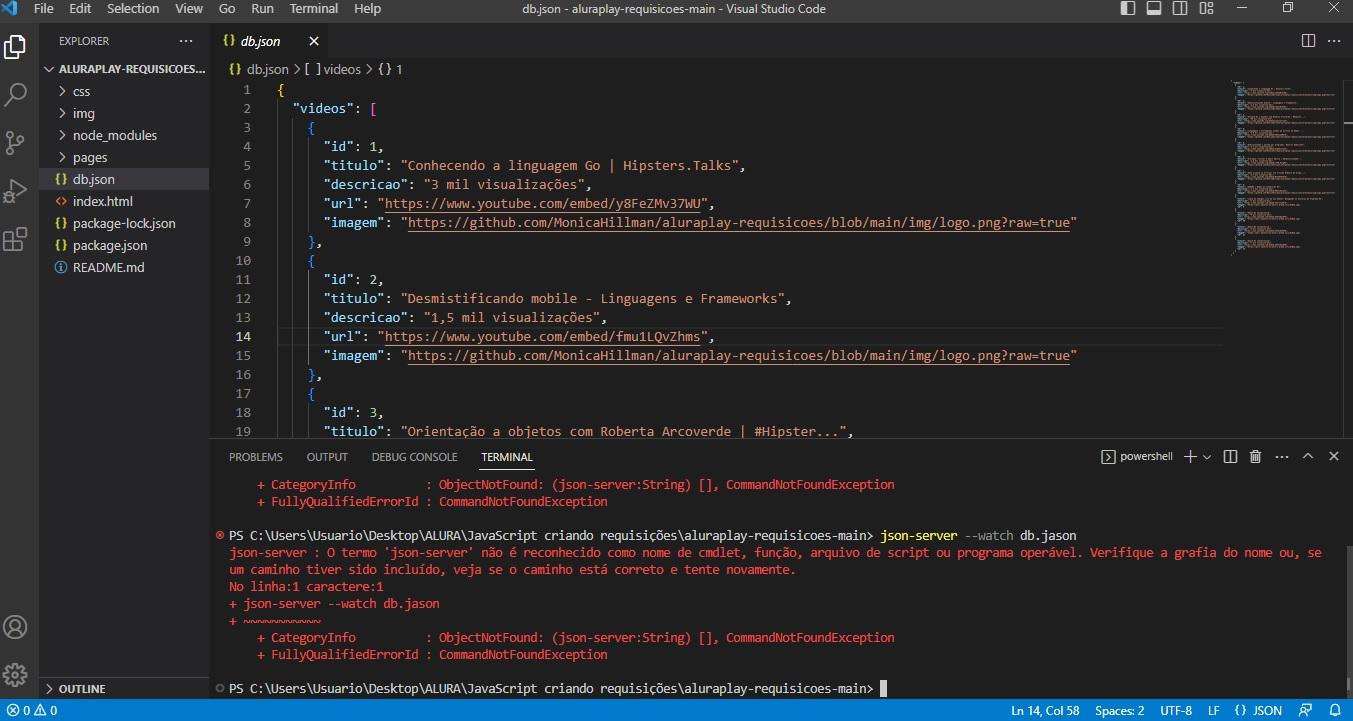Open the Help menu
The width and height of the screenshot is (1353, 721).
(x=367, y=8)
